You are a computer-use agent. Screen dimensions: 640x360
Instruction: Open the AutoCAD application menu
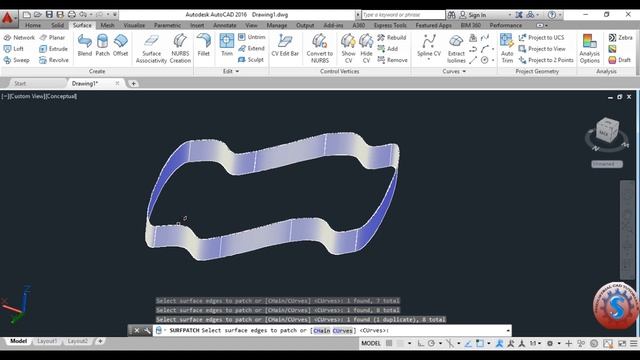point(8,18)
